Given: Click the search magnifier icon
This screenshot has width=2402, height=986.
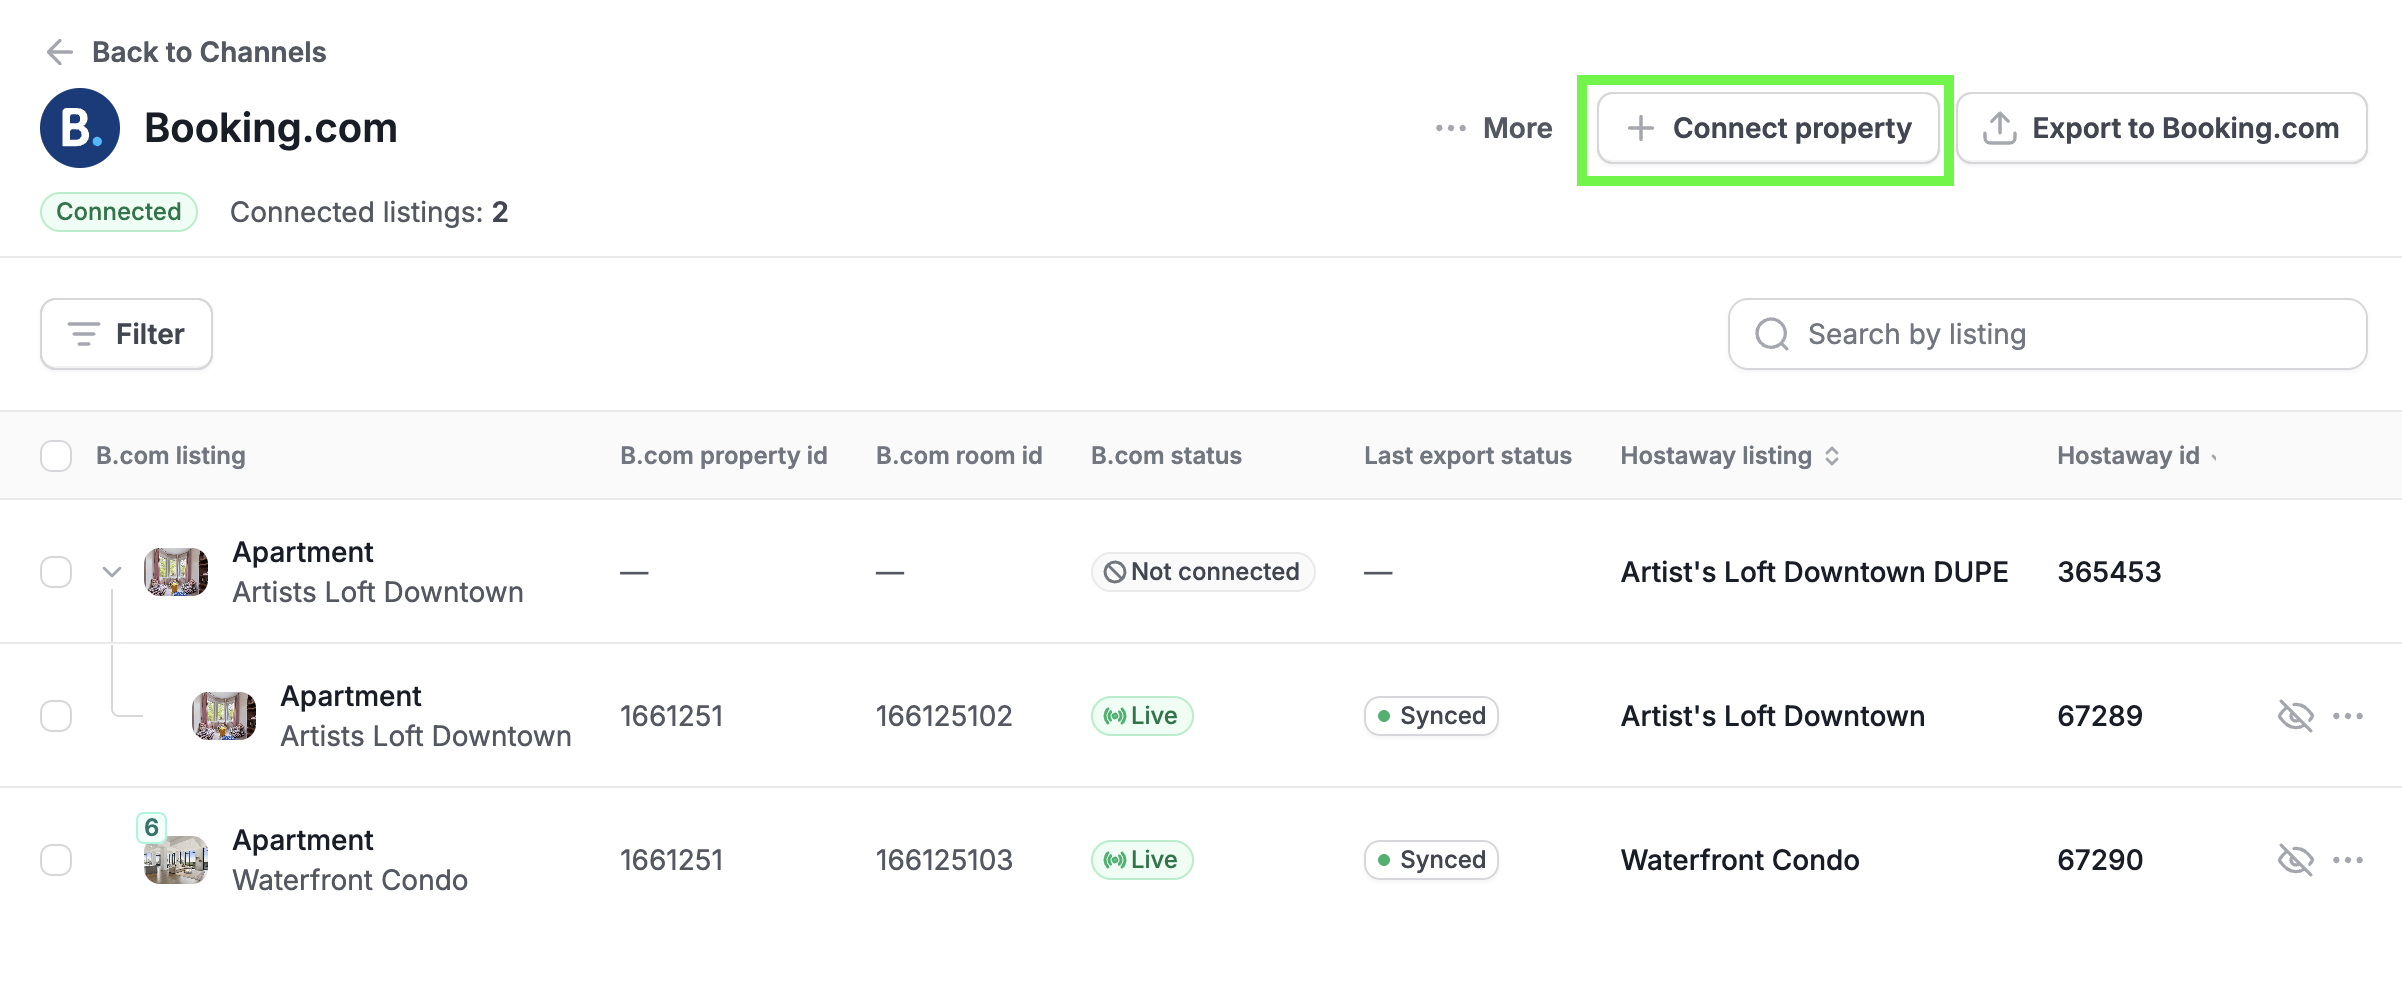Looking at the screenshot, I should [x=1772, y=334].
